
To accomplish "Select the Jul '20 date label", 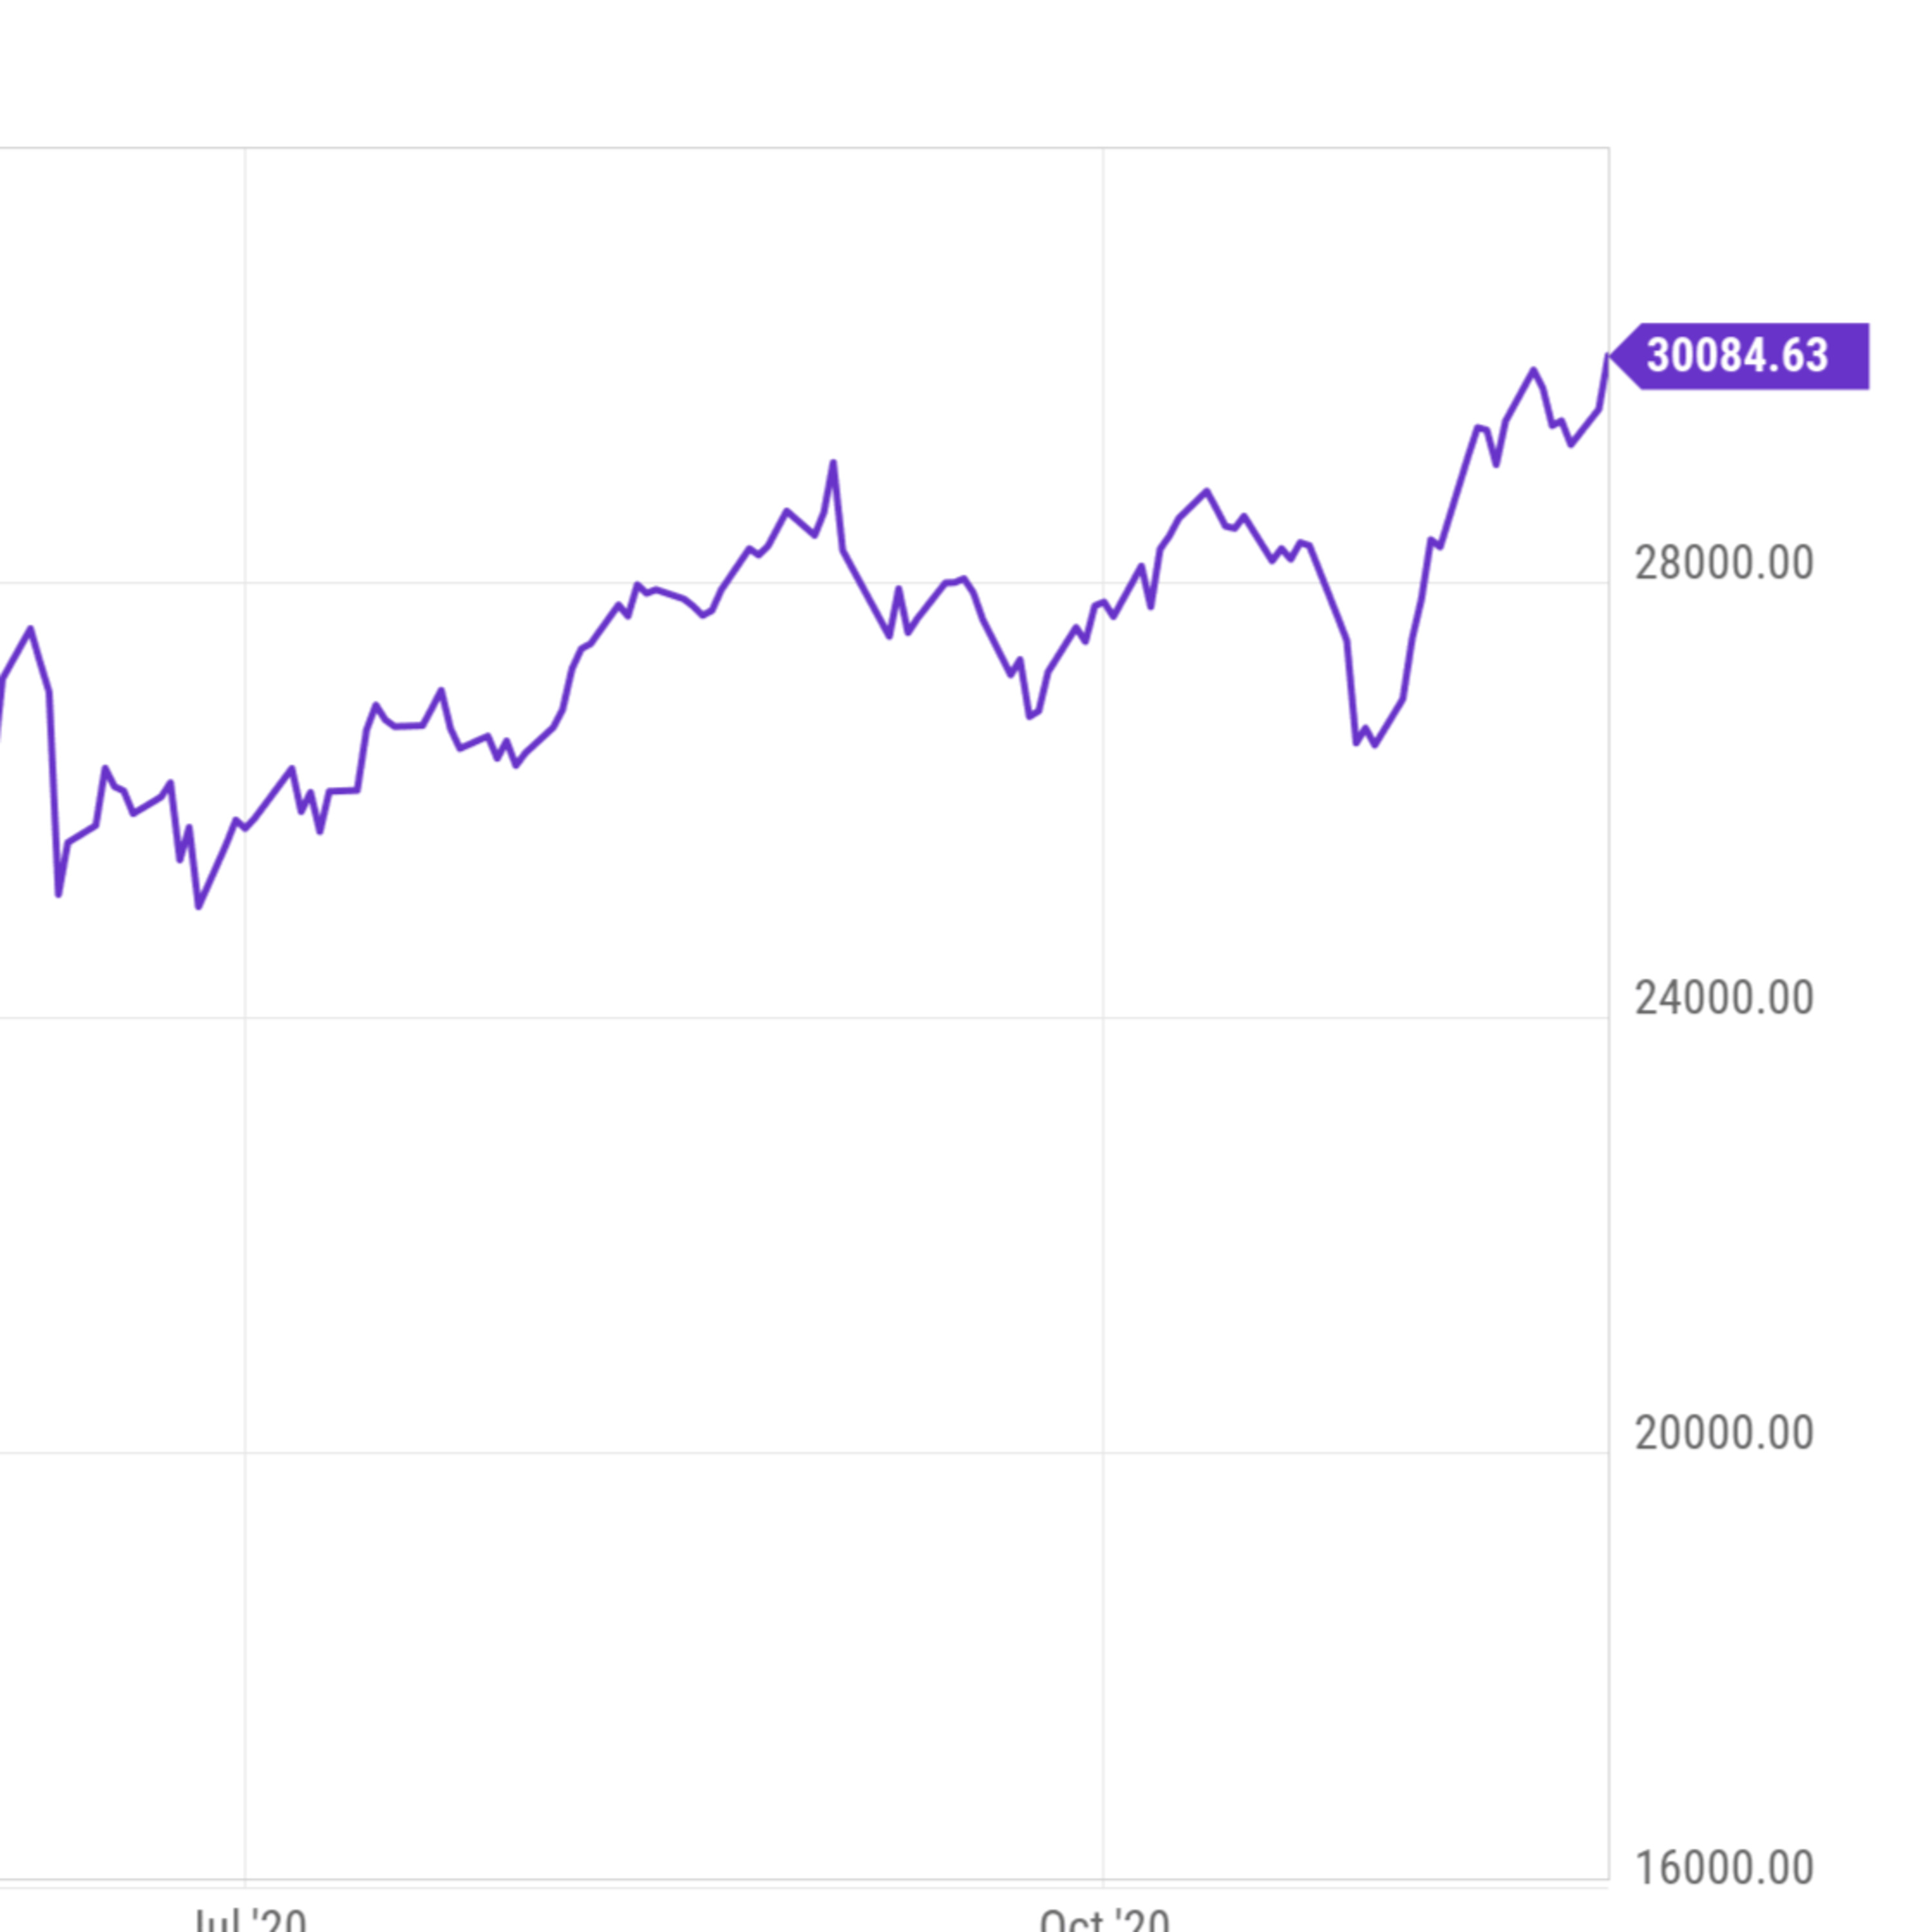I will (x=250, y=1918).
